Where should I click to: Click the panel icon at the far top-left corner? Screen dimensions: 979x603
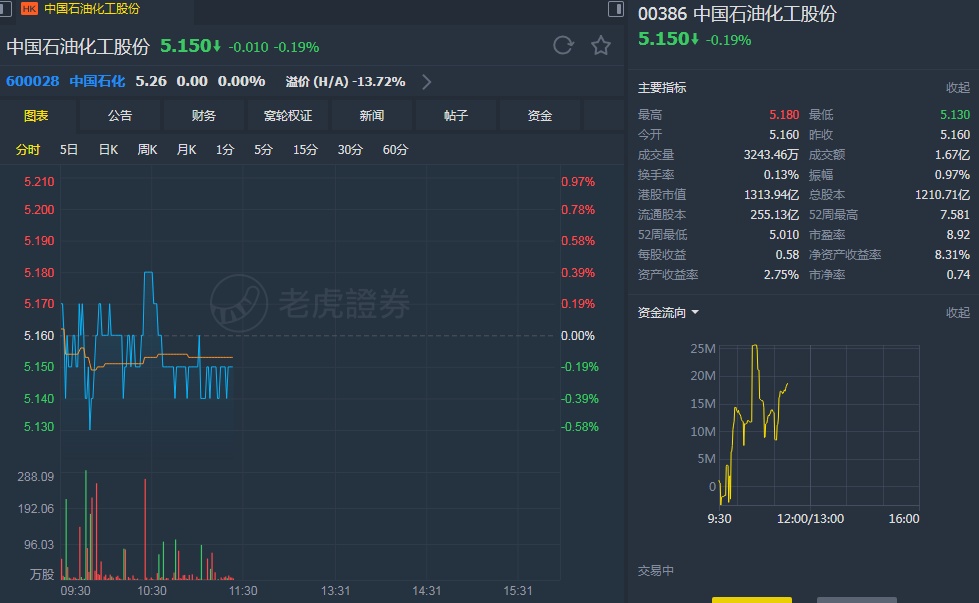pyautogui.click(x=5, y=9)
